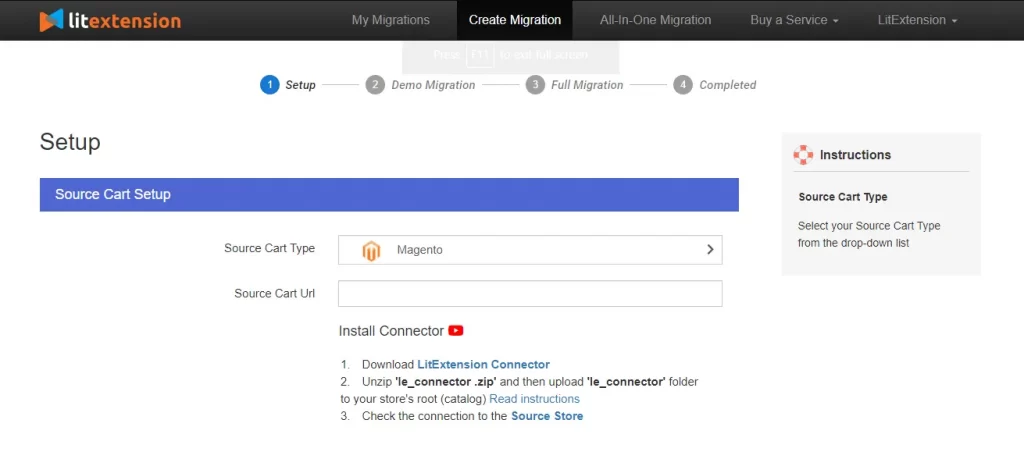Image resolution: width=1024 pixels, height=452 pixels.
Task: Click the Source Cart Setup header bar
Action: tap(389, 195)
